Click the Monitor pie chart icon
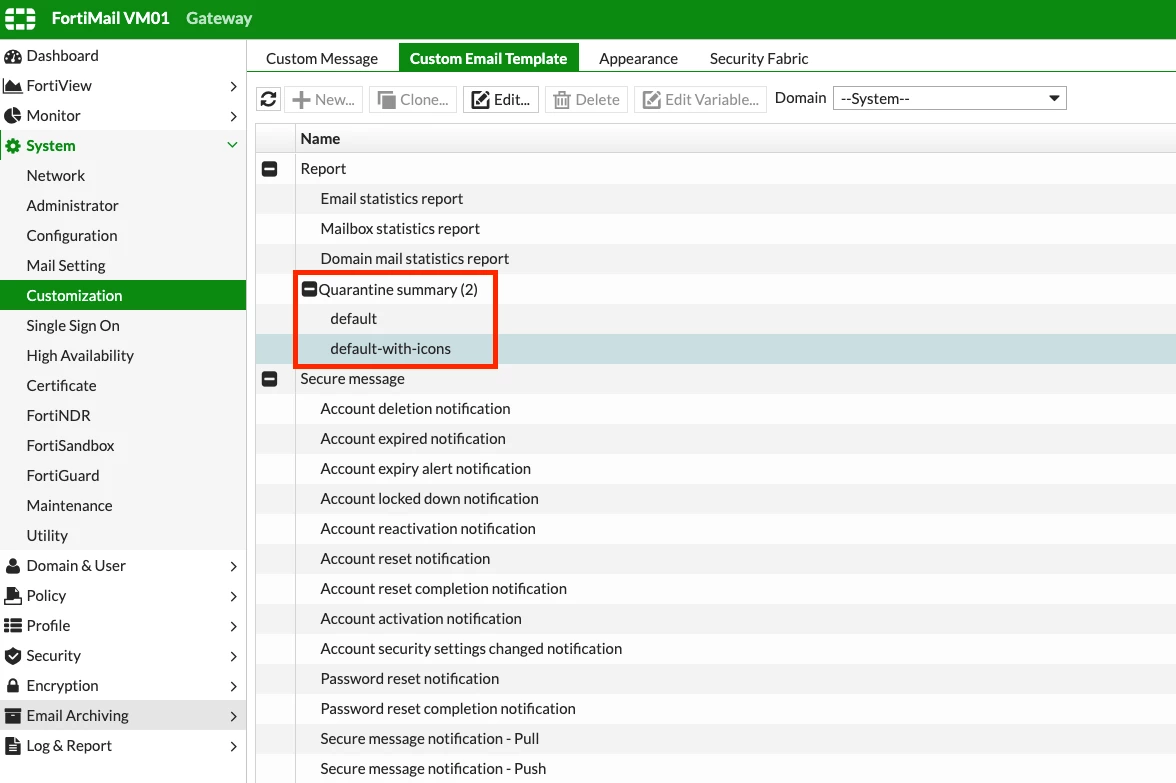Viewport: 1176px width, 783px height. click(13, 116)
